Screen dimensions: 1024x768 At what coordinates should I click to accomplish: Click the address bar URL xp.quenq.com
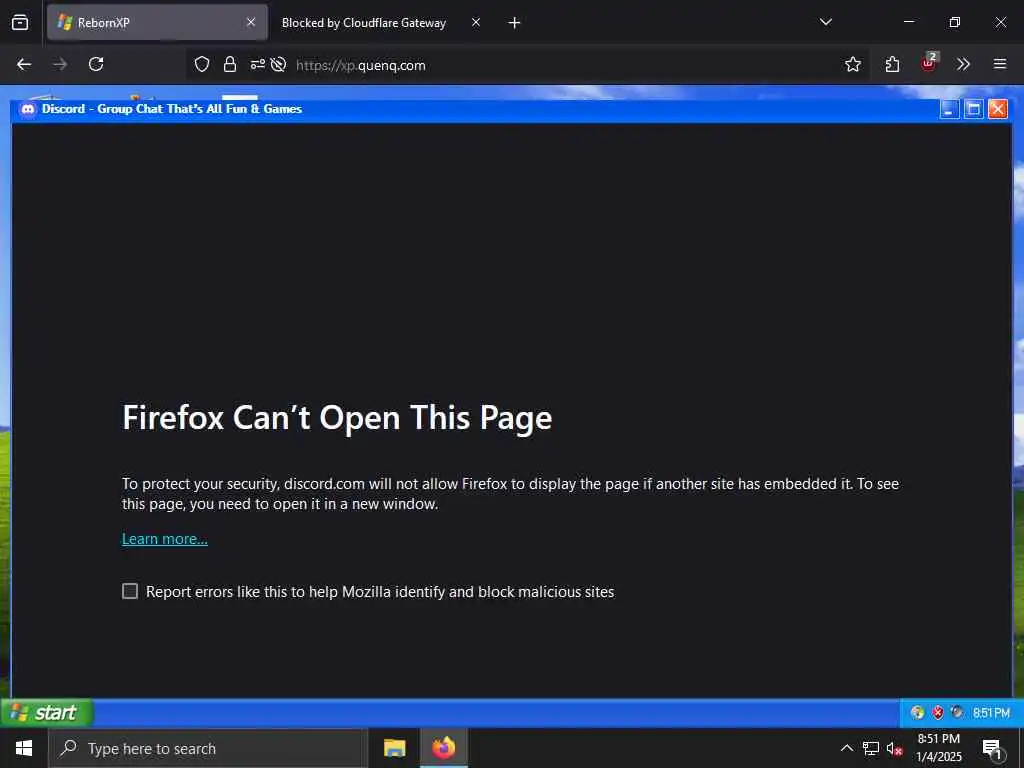pos(360,65)
